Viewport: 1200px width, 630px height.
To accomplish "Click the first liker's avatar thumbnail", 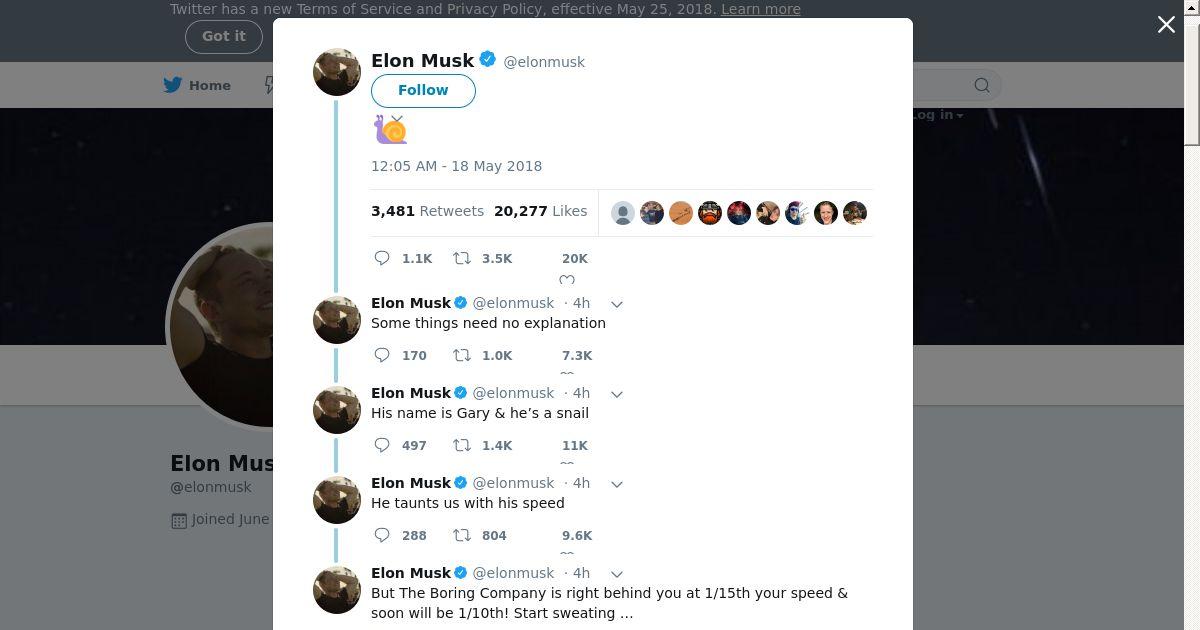I will point(623,213).
